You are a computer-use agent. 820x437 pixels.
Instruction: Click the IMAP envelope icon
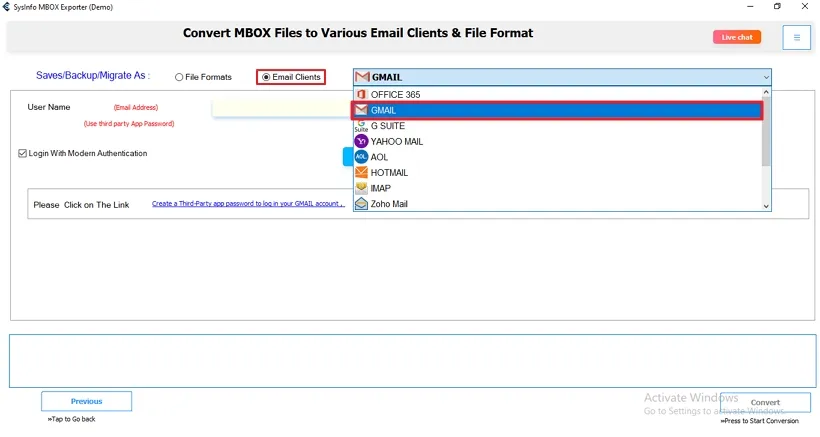click(361, 188)
